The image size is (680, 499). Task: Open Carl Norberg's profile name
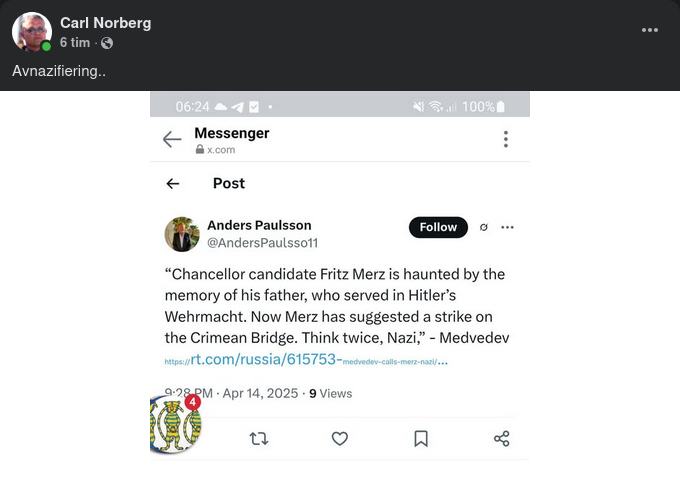coord(105,23)
